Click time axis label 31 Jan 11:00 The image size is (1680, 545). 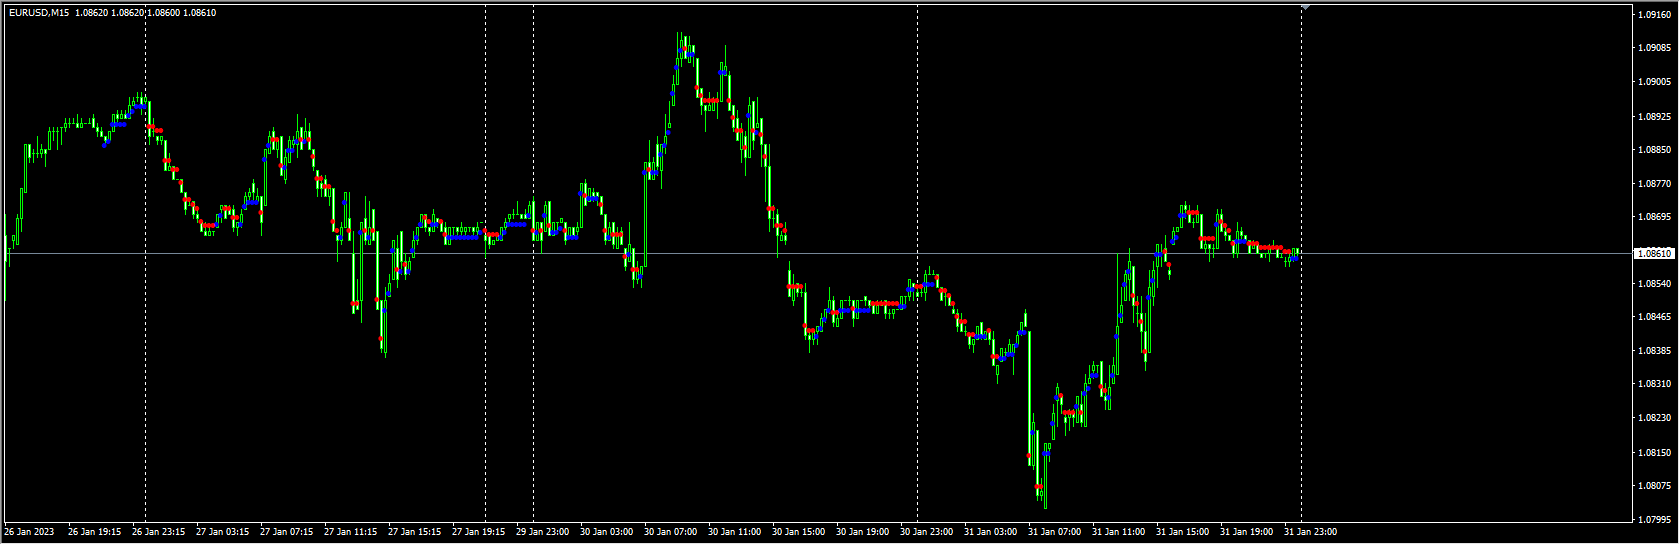tap(1118, 532)
